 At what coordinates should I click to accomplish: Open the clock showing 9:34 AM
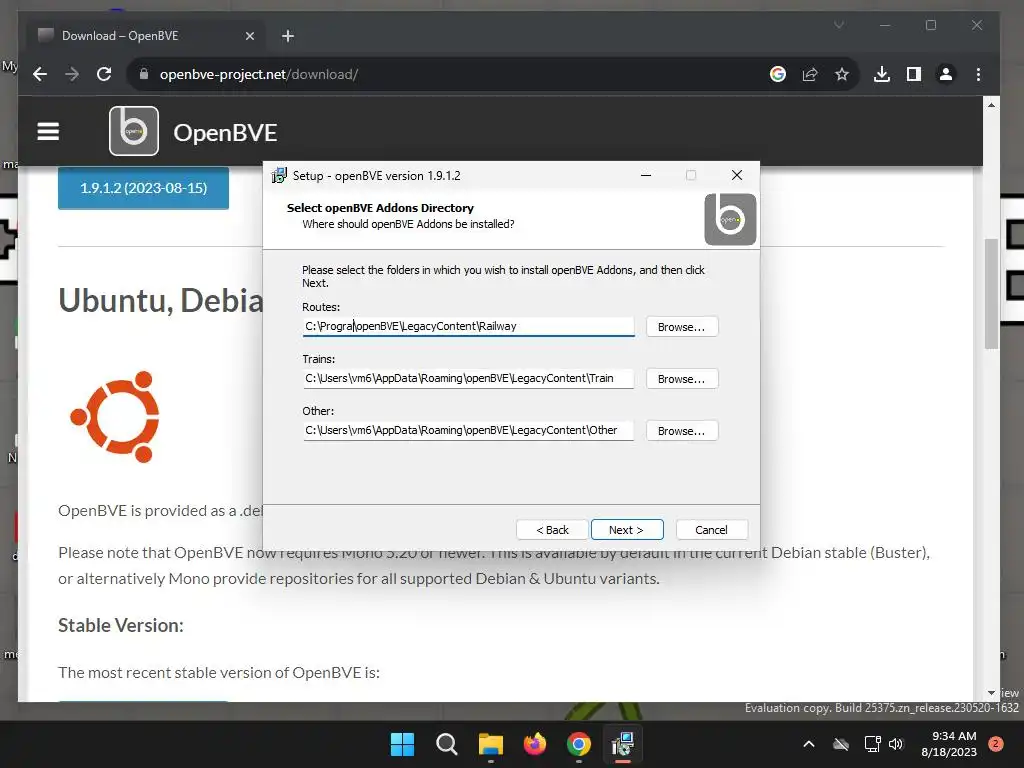pyautogui.click(x=949, y=744)
